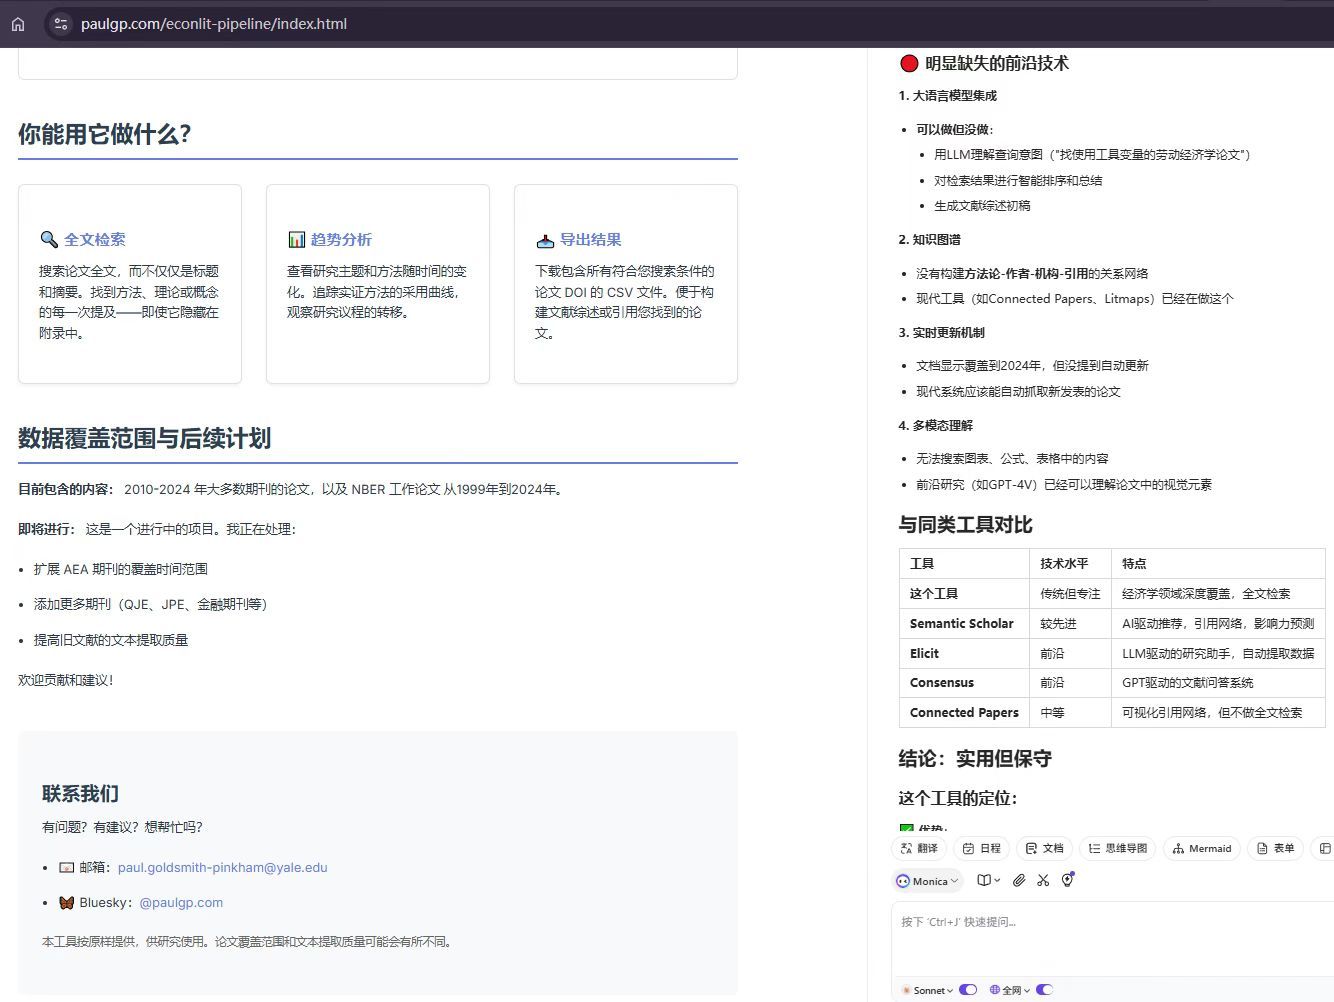Select the Mermaid diagram quick action

click(1202, 848)
